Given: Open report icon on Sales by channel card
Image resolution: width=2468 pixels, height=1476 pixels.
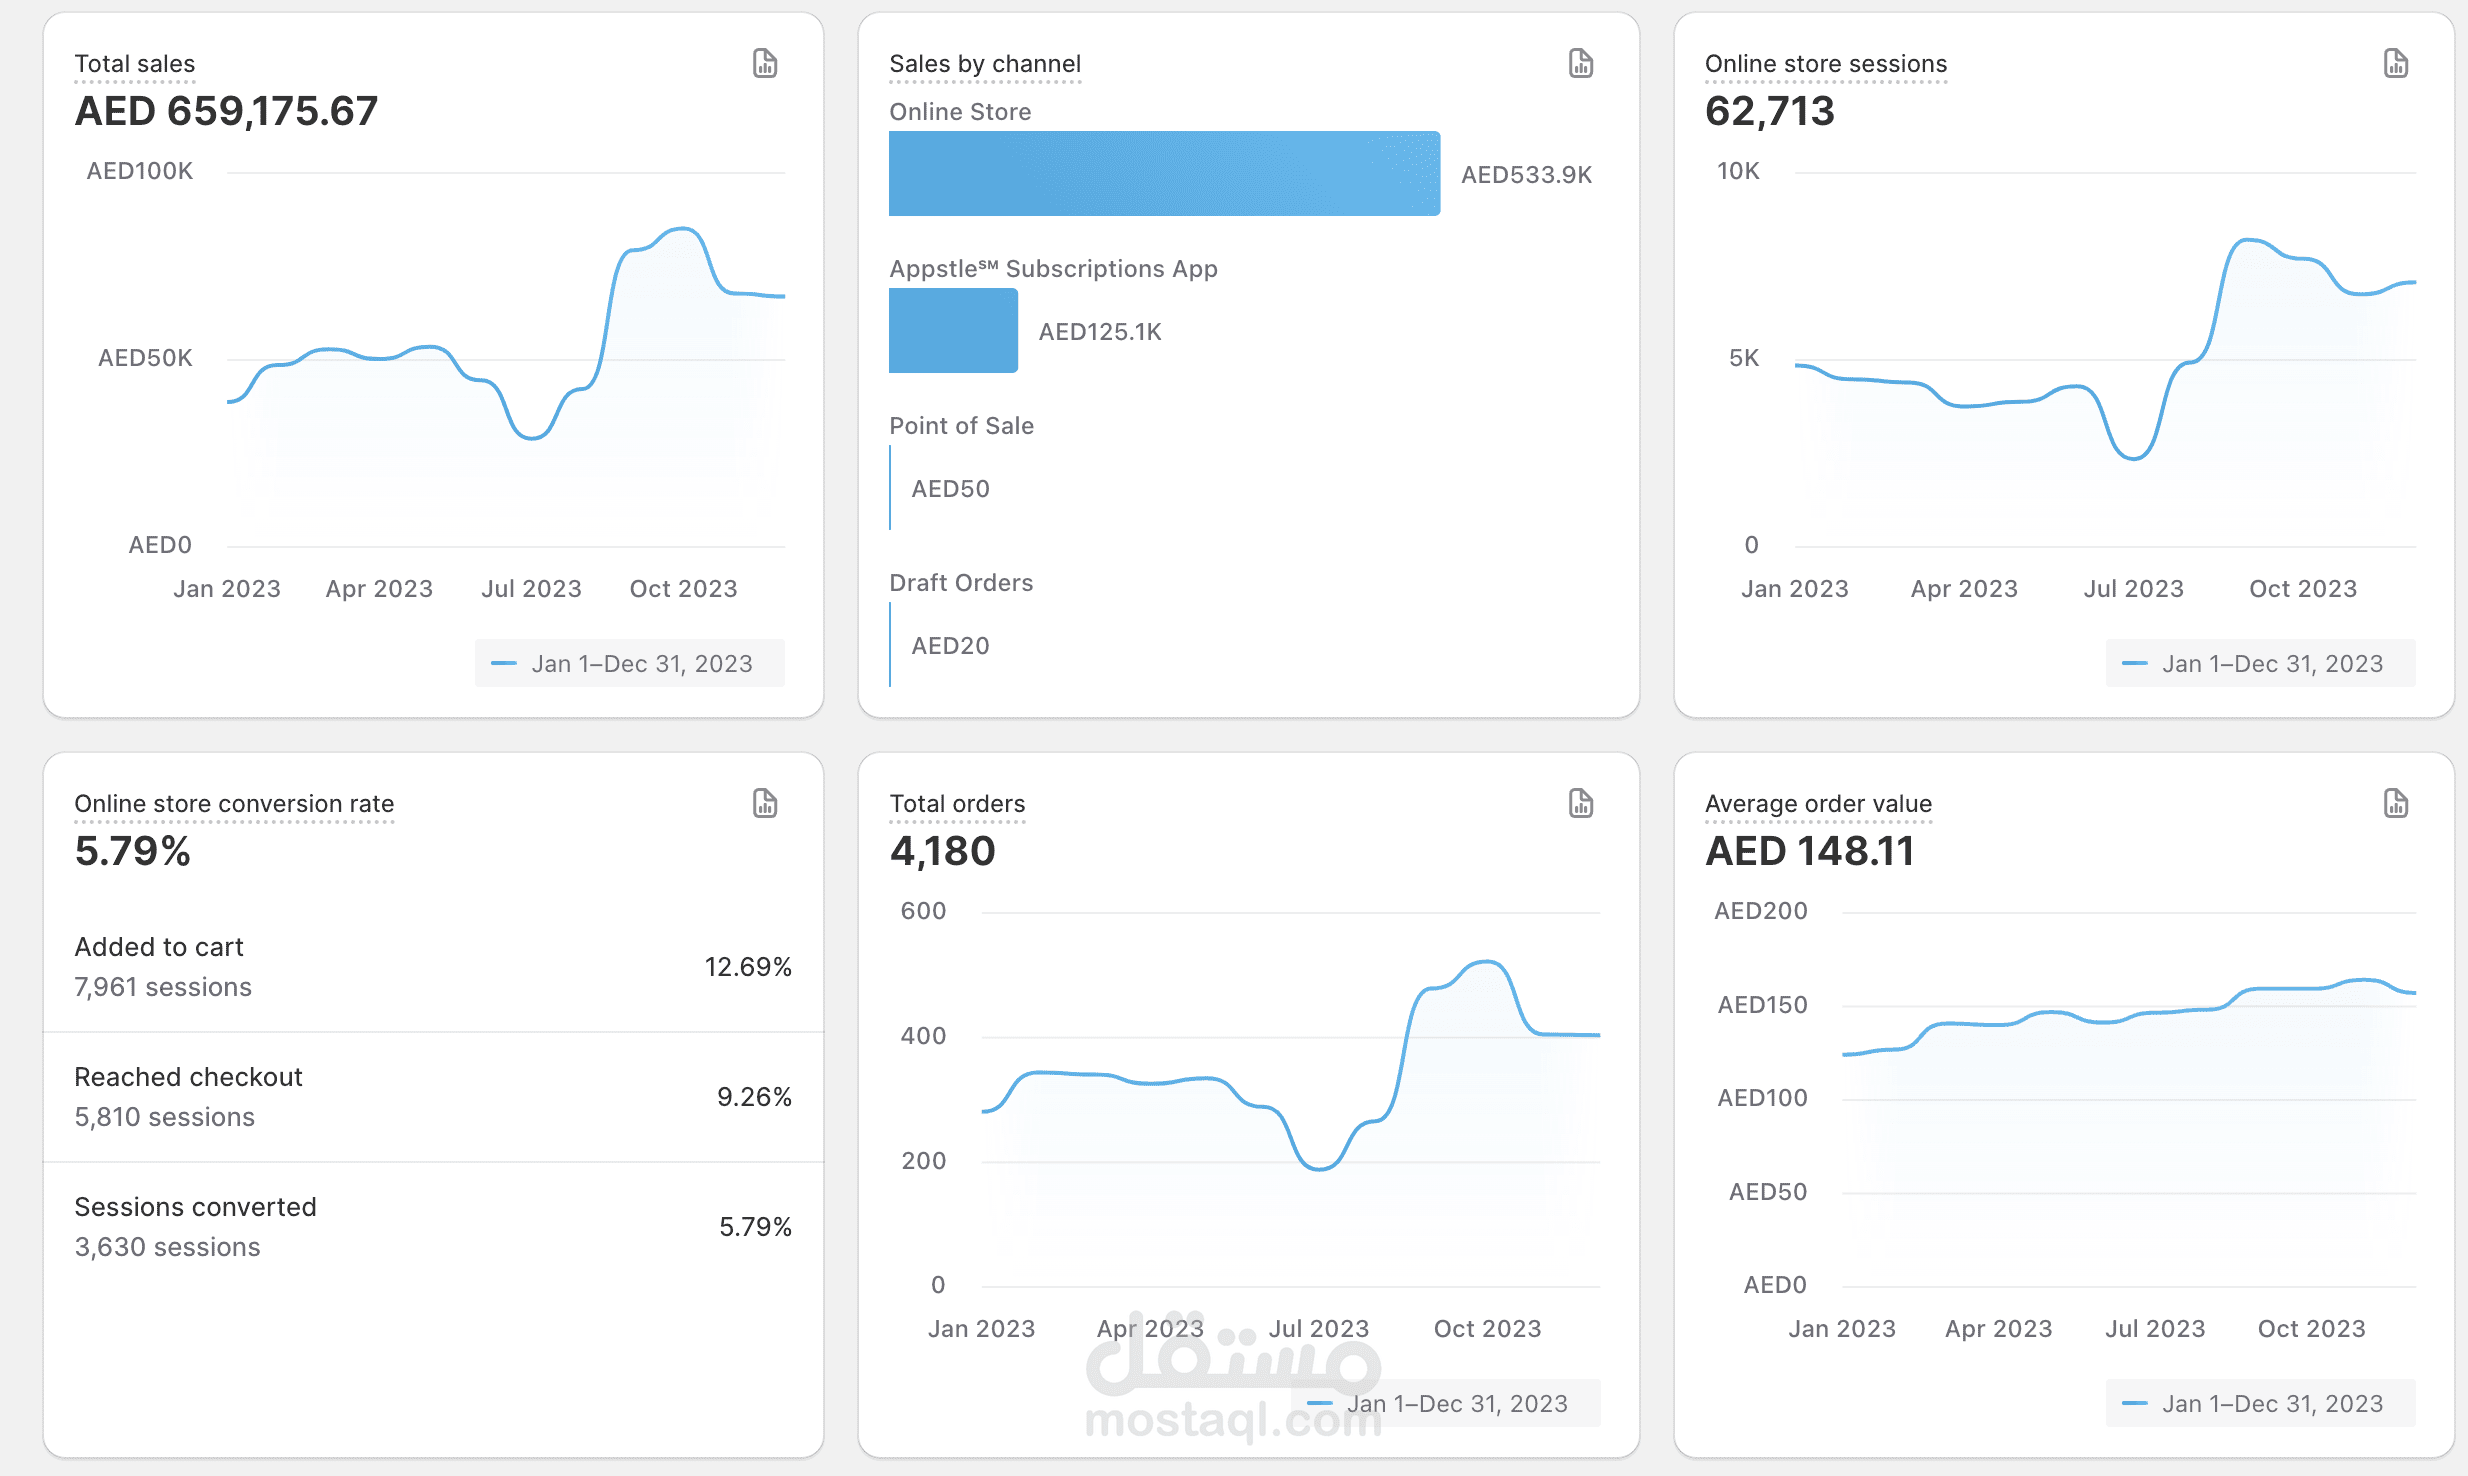Looking at the screenshot, I should [x=1581, y=63].
